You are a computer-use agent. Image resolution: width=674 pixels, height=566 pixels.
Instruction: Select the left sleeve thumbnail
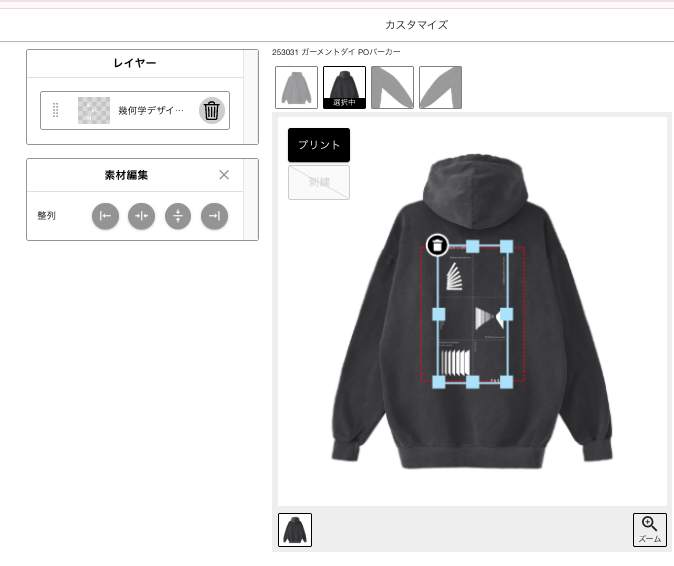[392, 87]
